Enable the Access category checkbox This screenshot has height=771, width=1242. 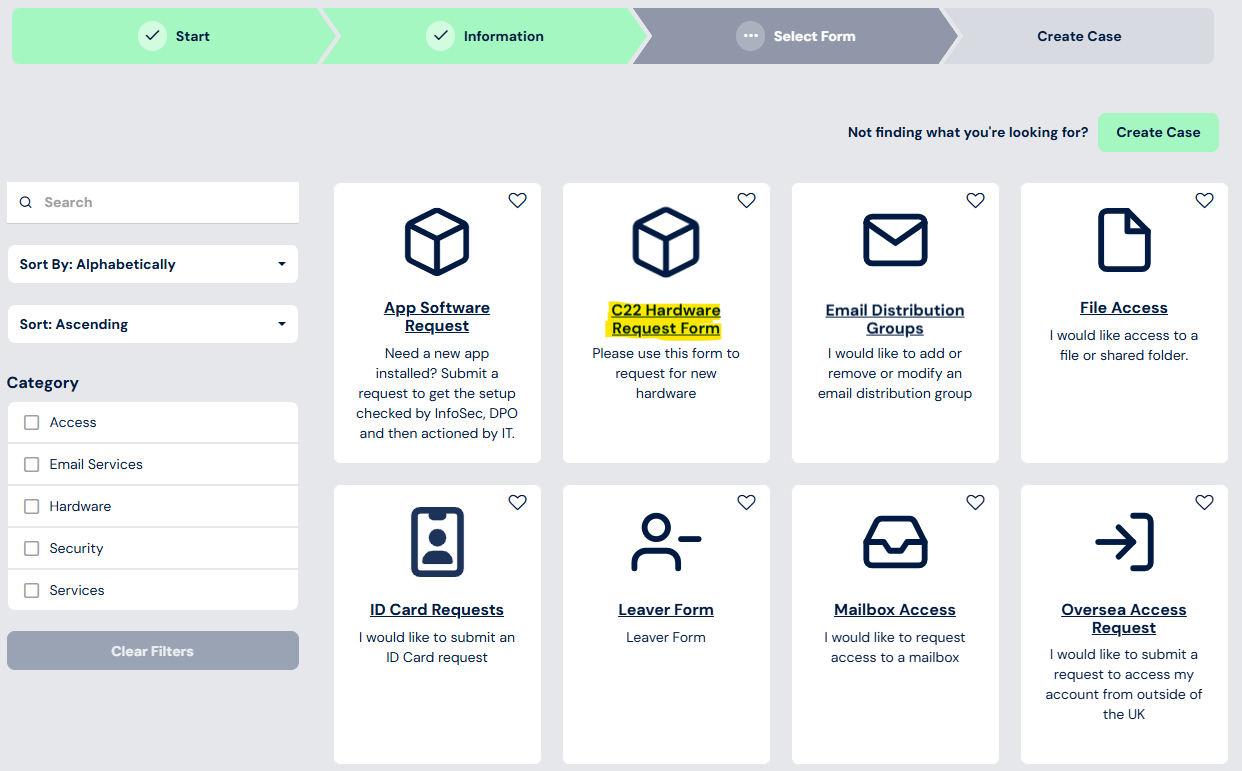(x=32, y=423)
